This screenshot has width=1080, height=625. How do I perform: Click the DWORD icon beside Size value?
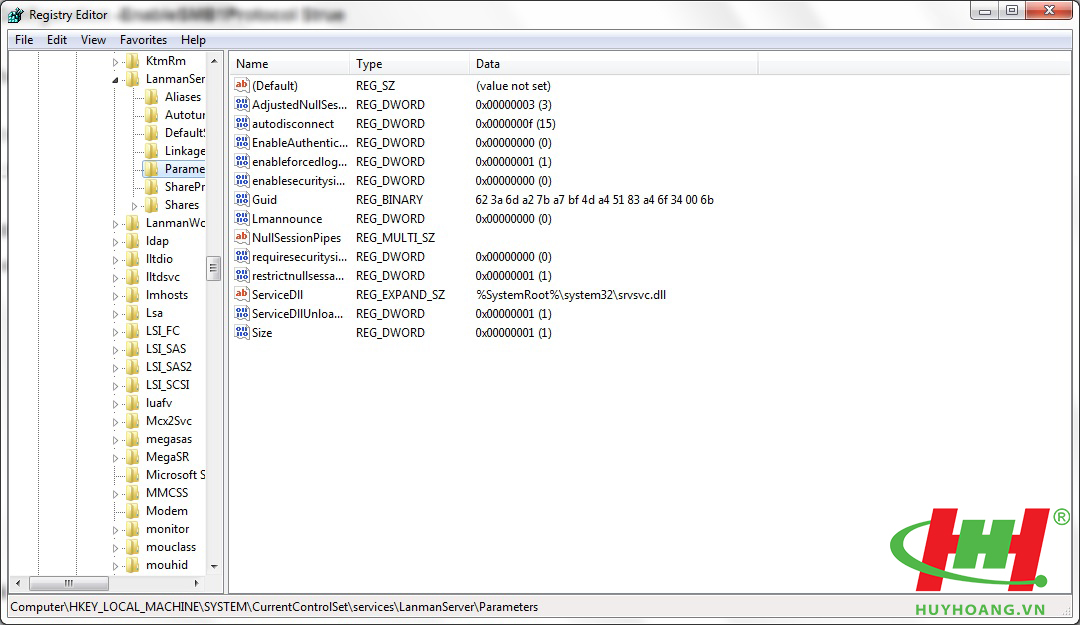241,333
